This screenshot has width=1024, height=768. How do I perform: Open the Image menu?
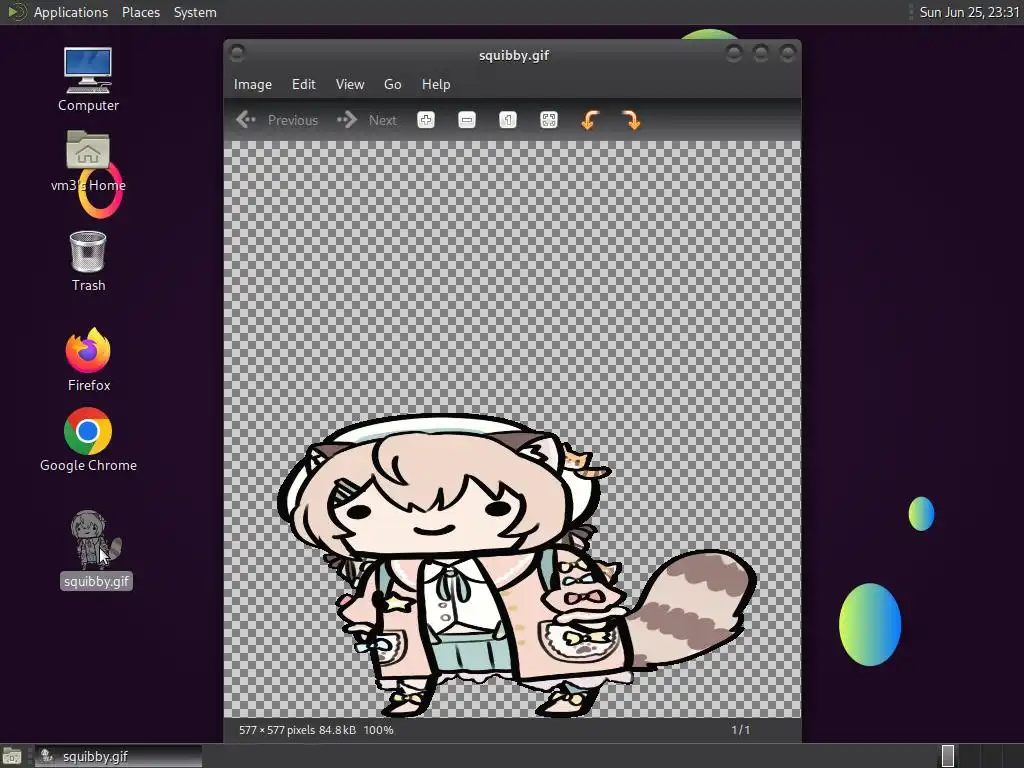[x=253, y=84]
